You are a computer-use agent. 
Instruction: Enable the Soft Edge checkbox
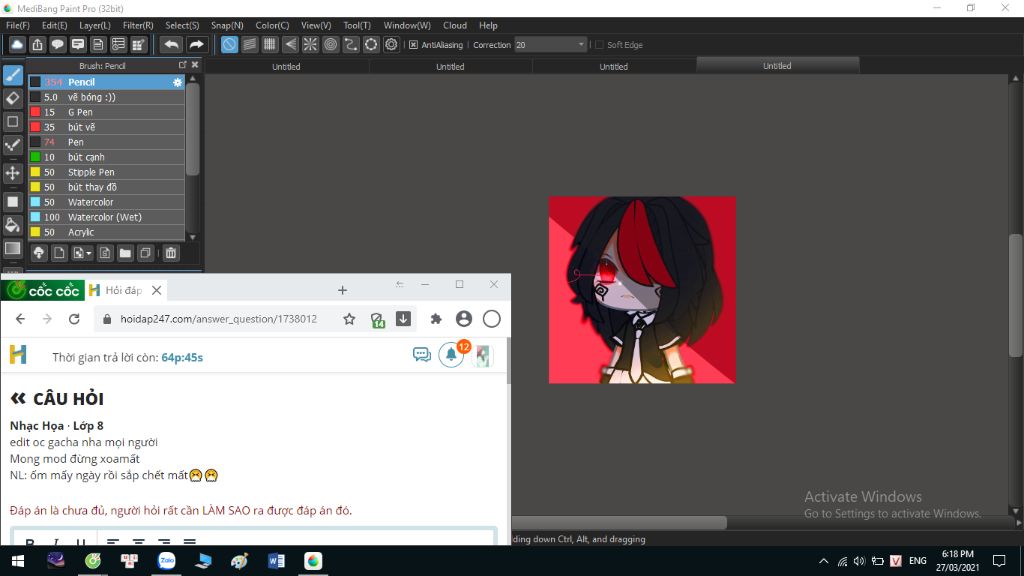pos(600,45)
